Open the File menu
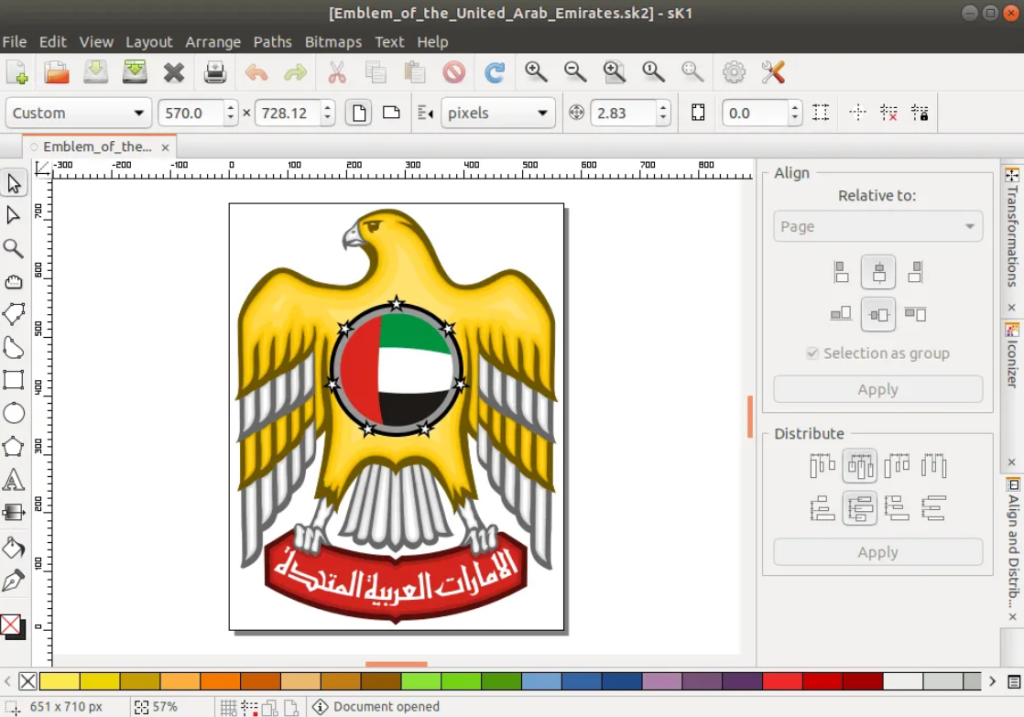 pyautogui.click(x=14, y=42)
